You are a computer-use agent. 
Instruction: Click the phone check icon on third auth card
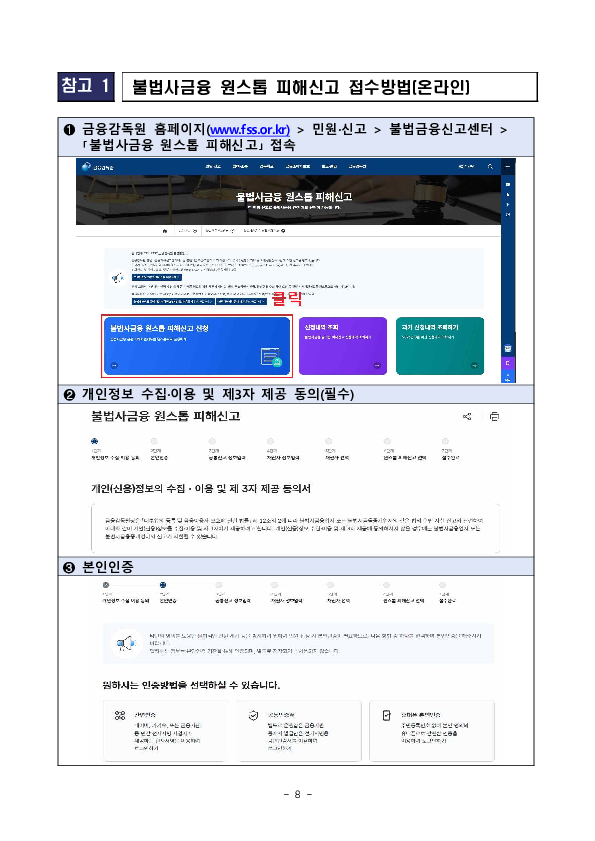point(386,715)
